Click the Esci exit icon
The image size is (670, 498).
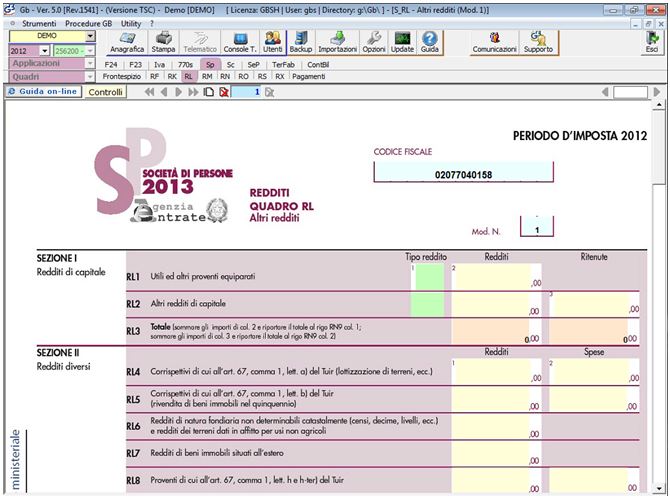[652, 43]
